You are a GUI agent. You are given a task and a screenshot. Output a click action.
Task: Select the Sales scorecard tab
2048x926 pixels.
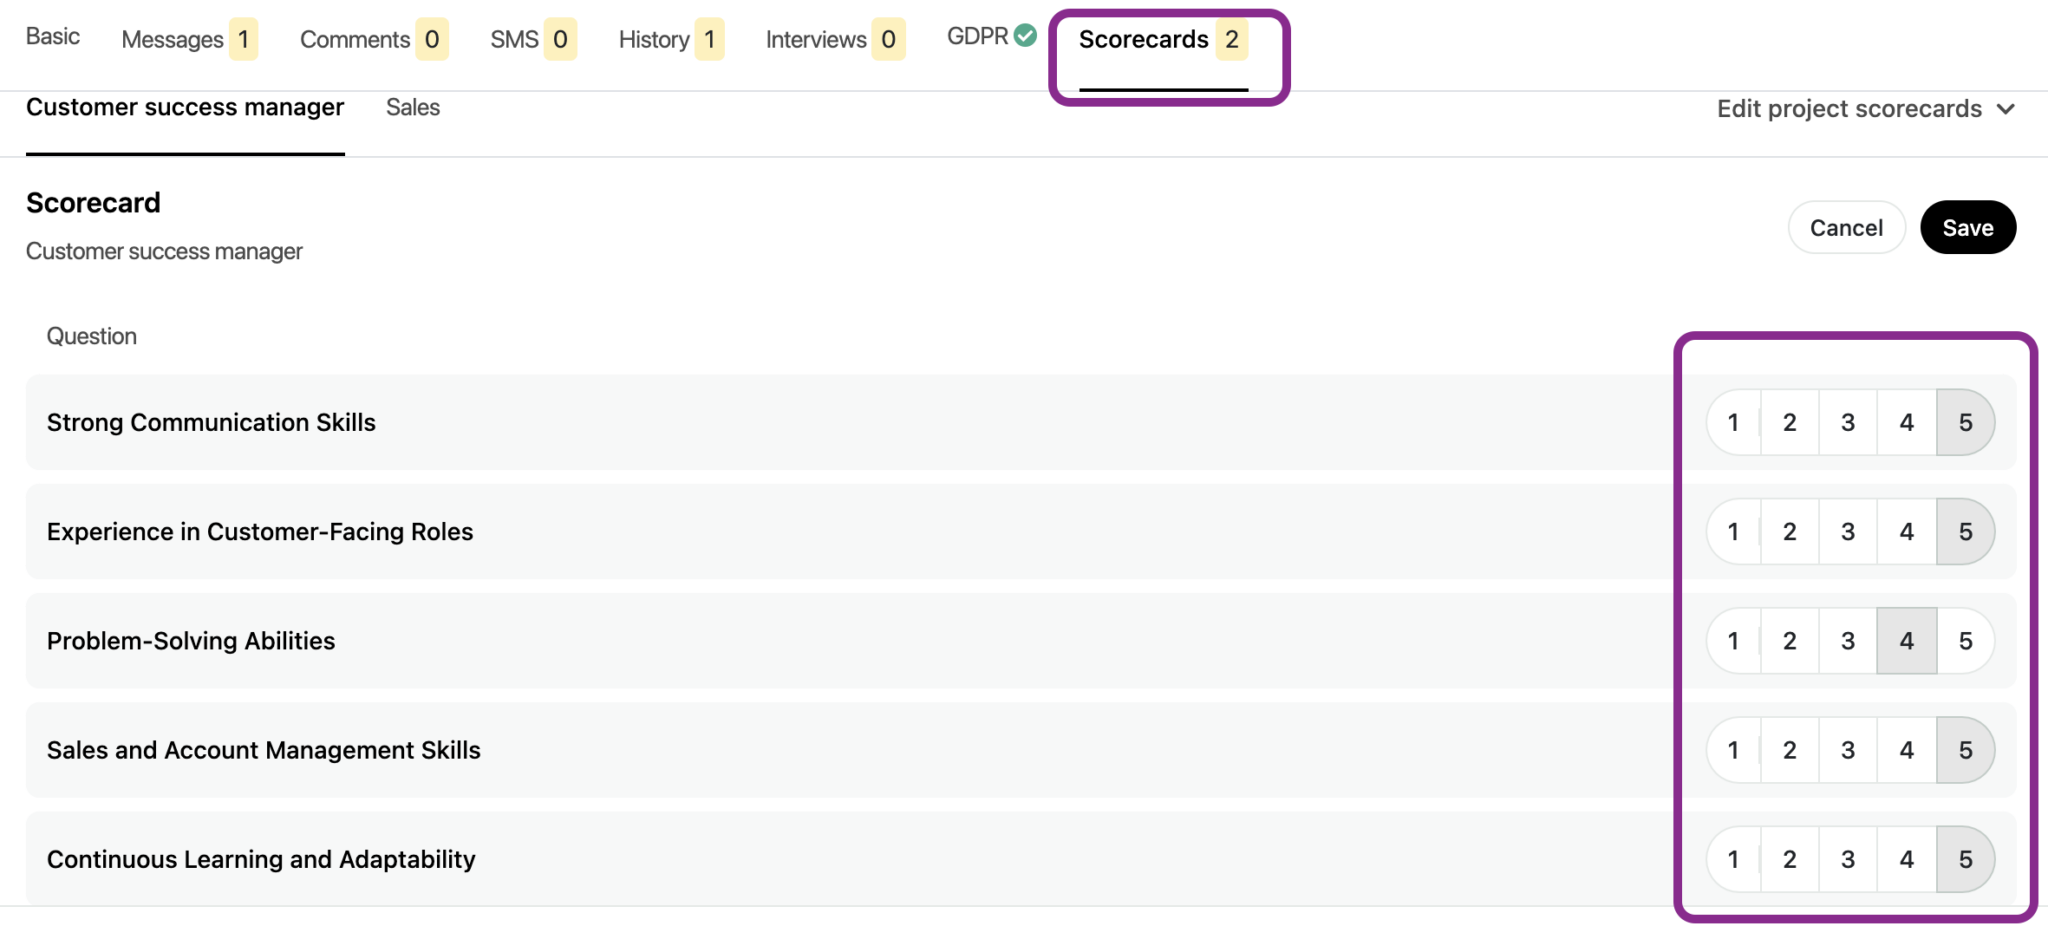412,108
